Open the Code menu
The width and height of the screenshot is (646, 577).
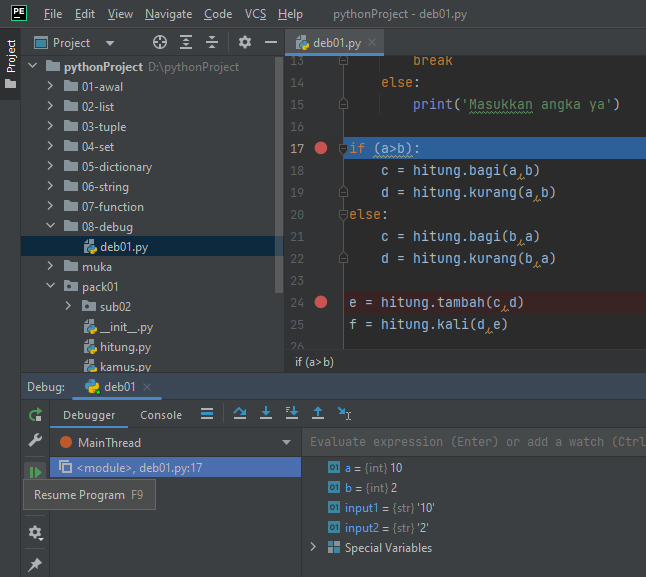tap(218, 14)
